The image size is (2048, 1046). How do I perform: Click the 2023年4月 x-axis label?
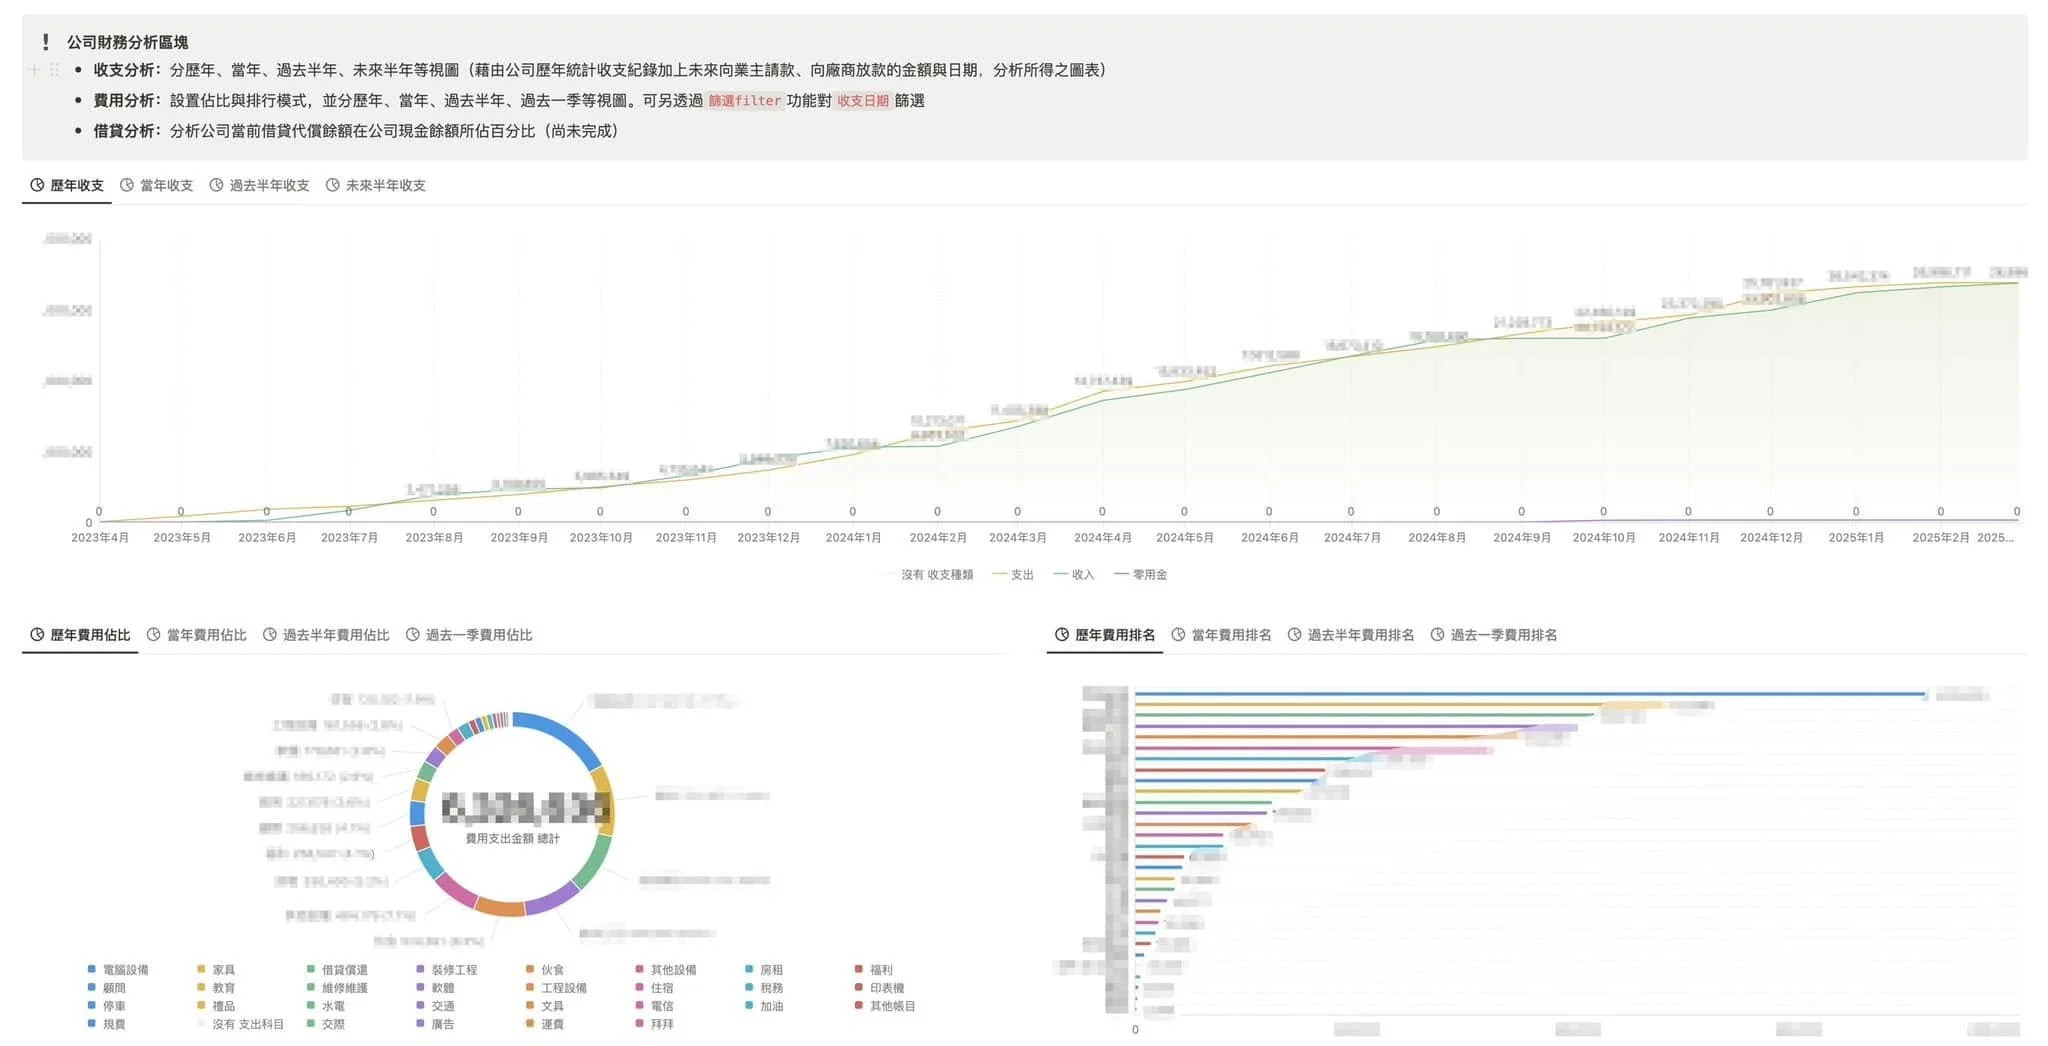[x=100, y=538]
